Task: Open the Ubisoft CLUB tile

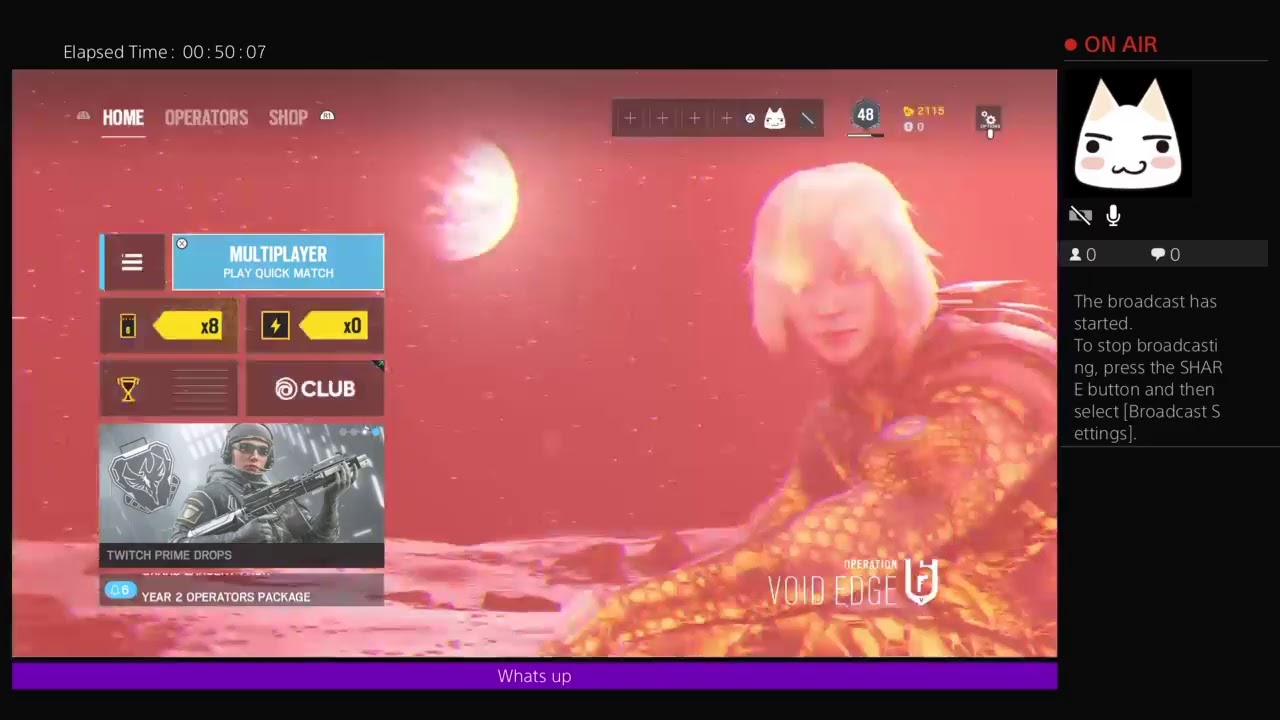Action: click(x=315, y=388)
